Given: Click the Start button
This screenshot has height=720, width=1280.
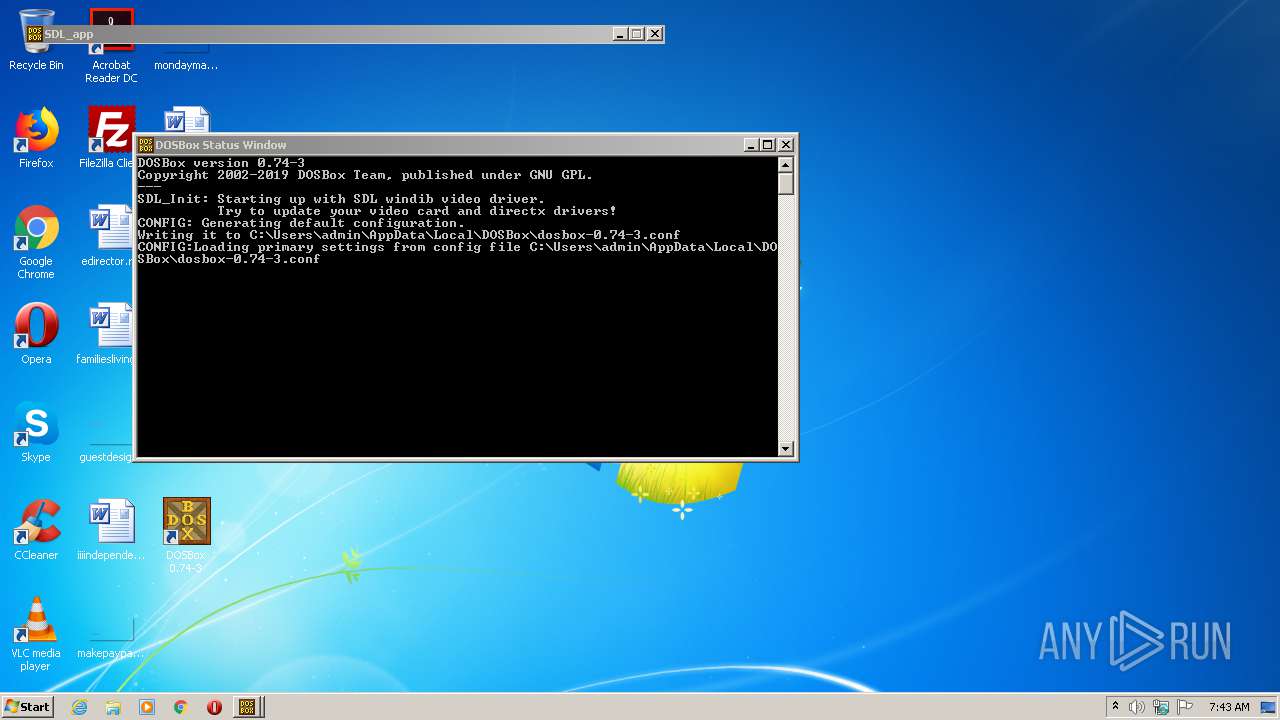Looking at the screenshot, I should [27, 707].
